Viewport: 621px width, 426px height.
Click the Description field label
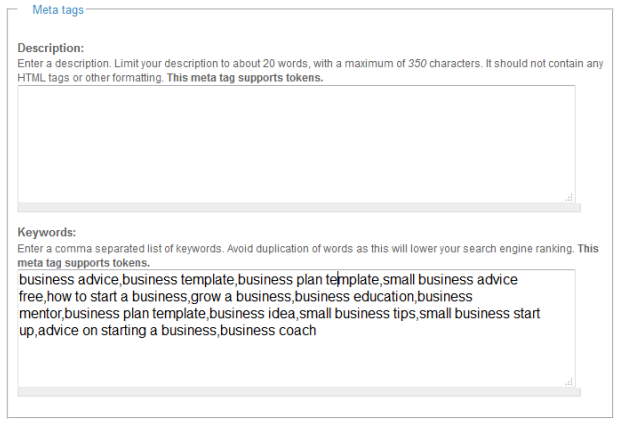click(x=51, y=48)
